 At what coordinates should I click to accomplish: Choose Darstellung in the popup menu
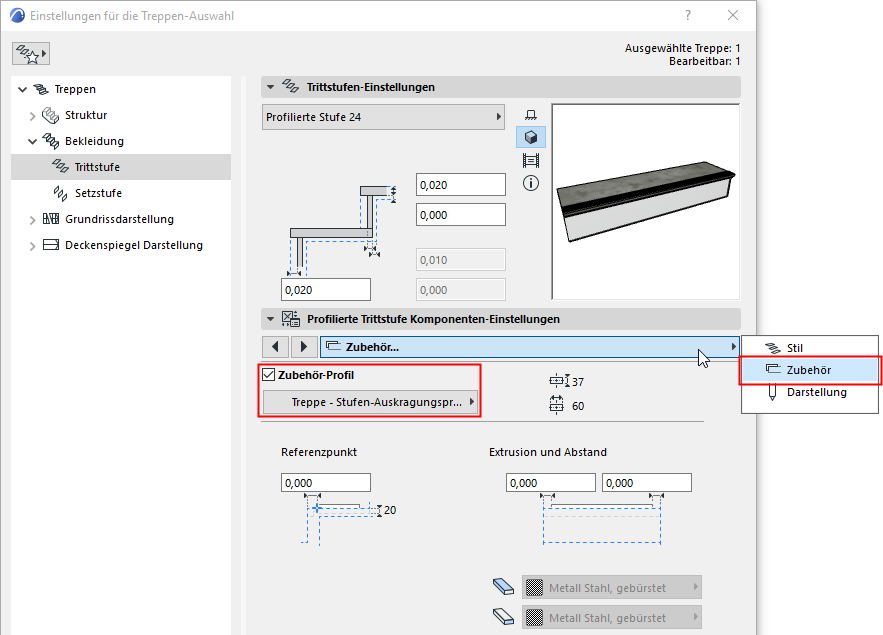click(810, 392)
